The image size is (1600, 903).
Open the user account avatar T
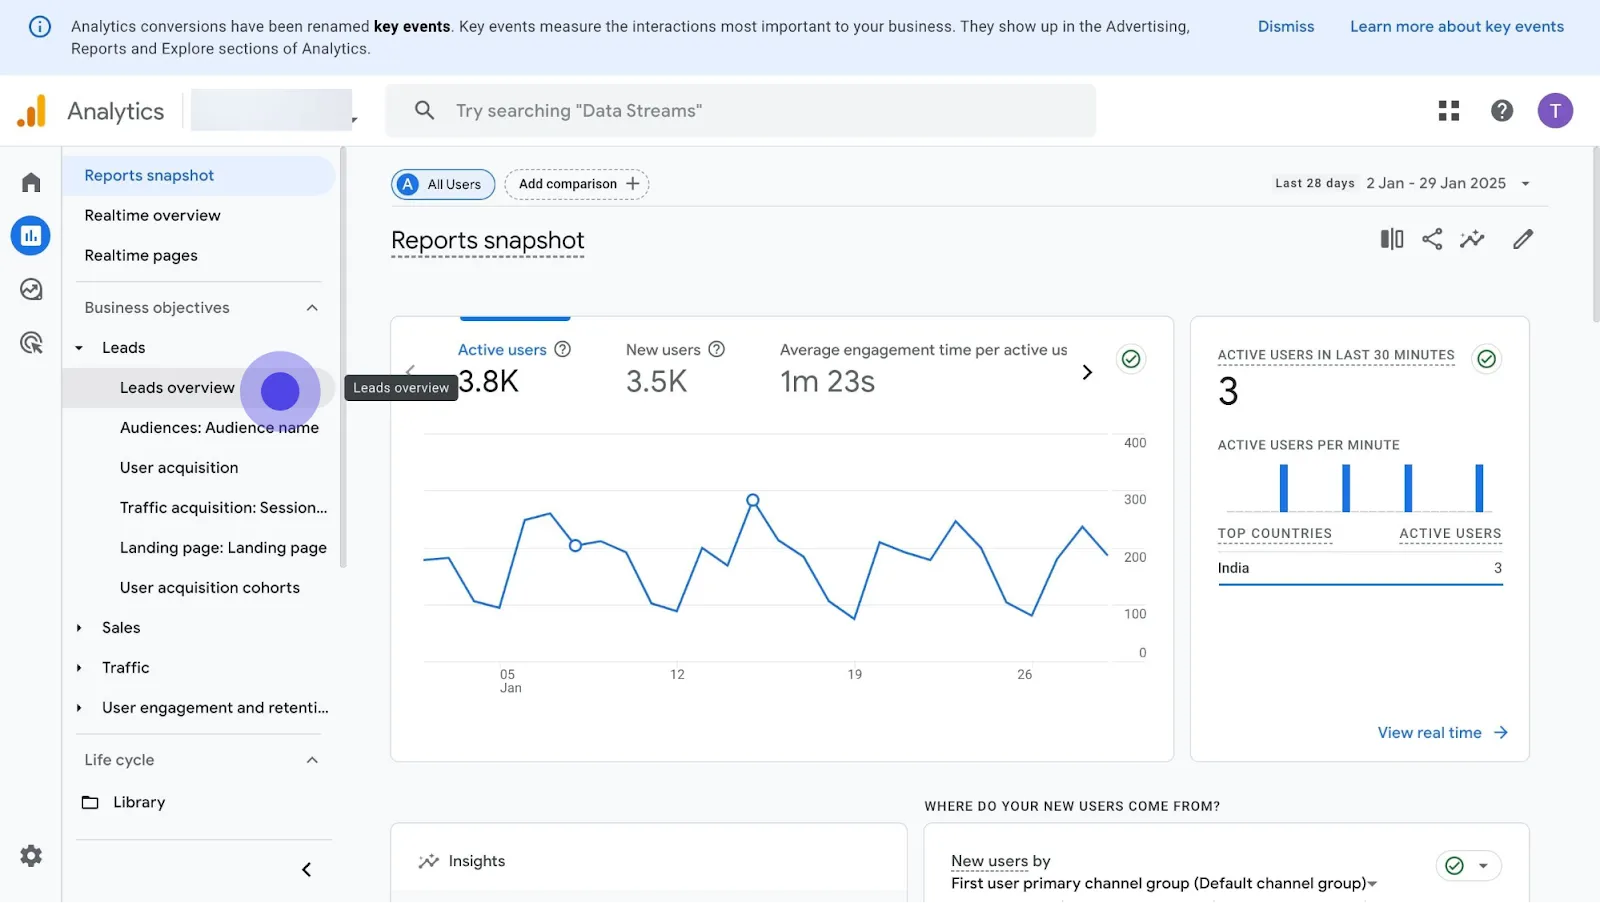click(x=1555, y=111)
